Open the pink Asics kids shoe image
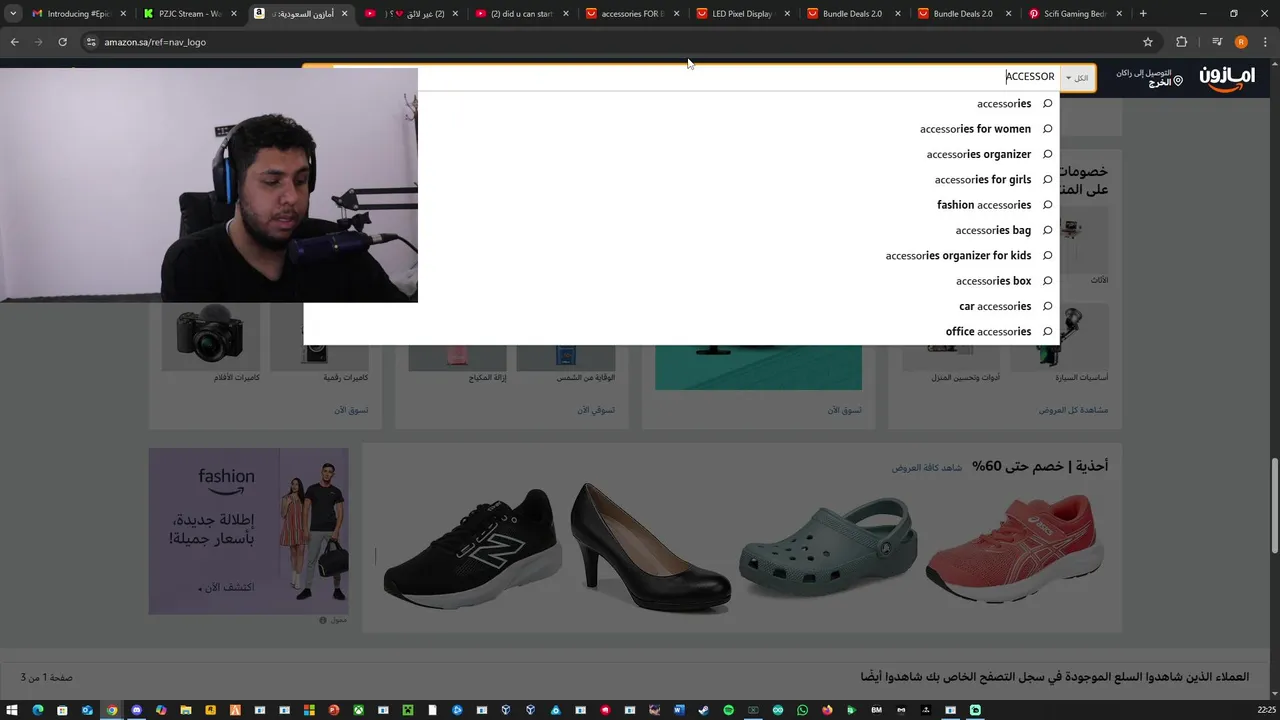The image size is (1280, 720). (1013, 548)
